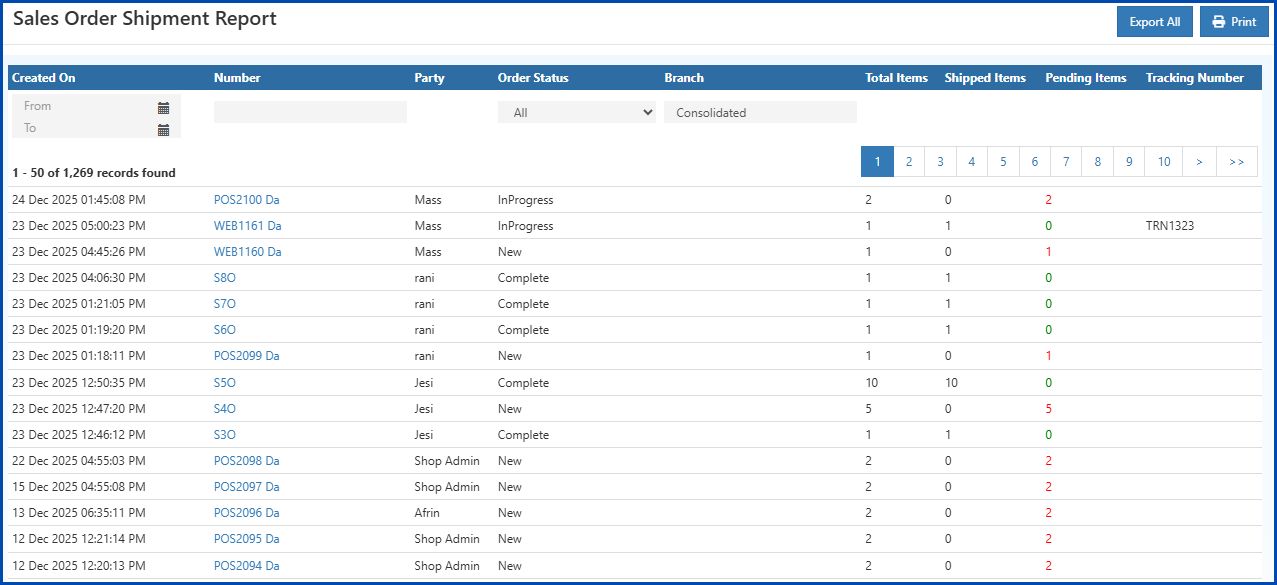Open order S3O

[x=222, y=434]
